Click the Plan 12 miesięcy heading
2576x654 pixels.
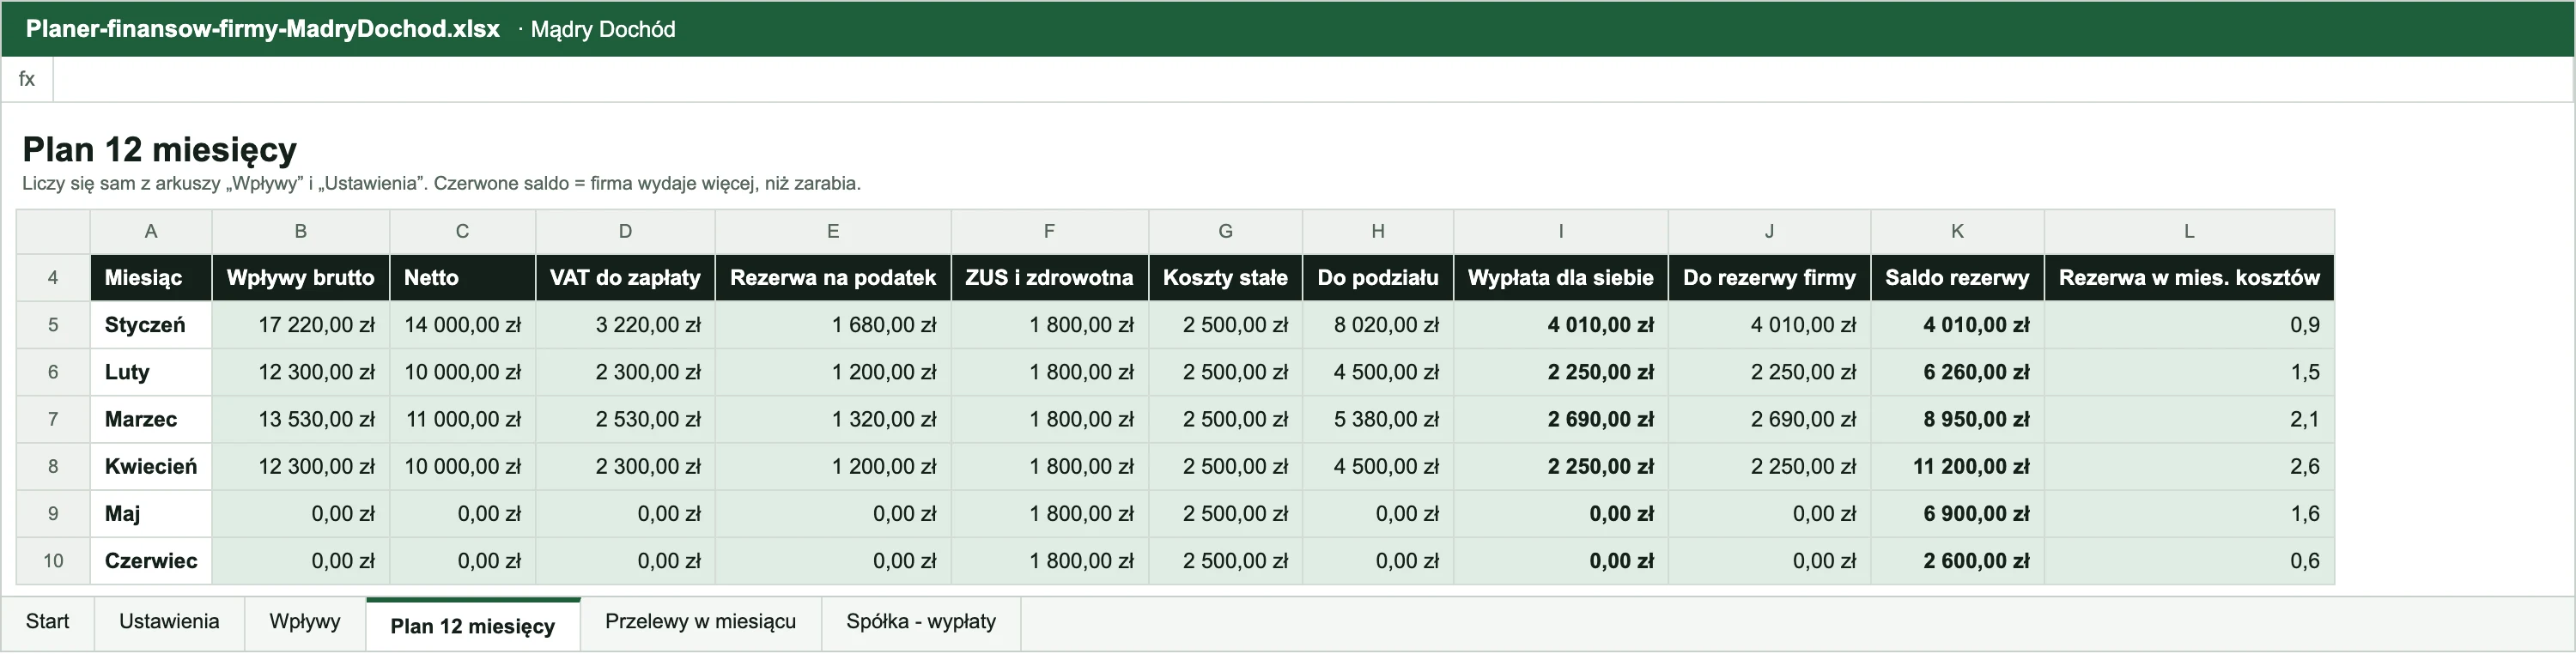coord(160,150)
